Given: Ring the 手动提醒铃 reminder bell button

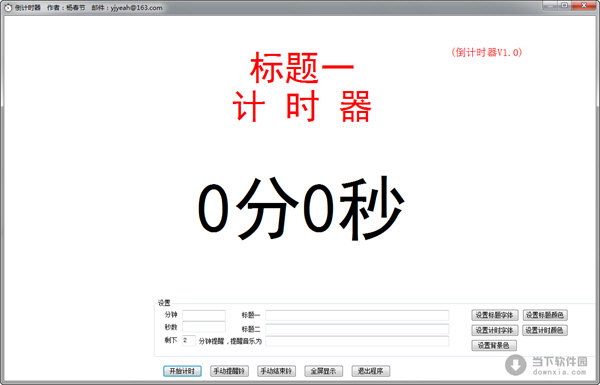Looking at the screenshot, I should coord(229,371).
